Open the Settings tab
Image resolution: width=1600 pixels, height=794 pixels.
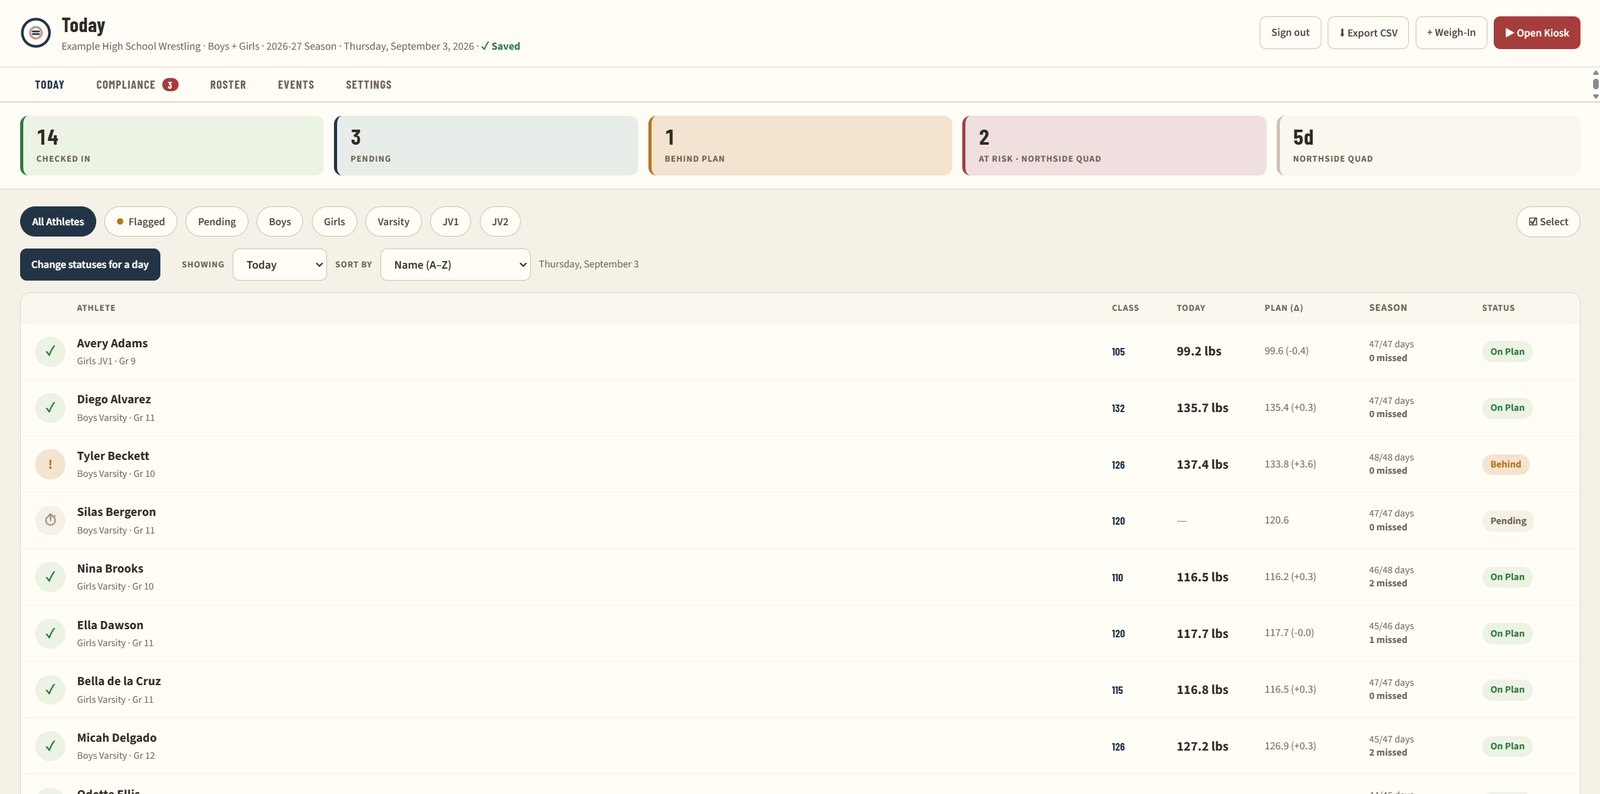pyautogui.click(x=369, y=85)
